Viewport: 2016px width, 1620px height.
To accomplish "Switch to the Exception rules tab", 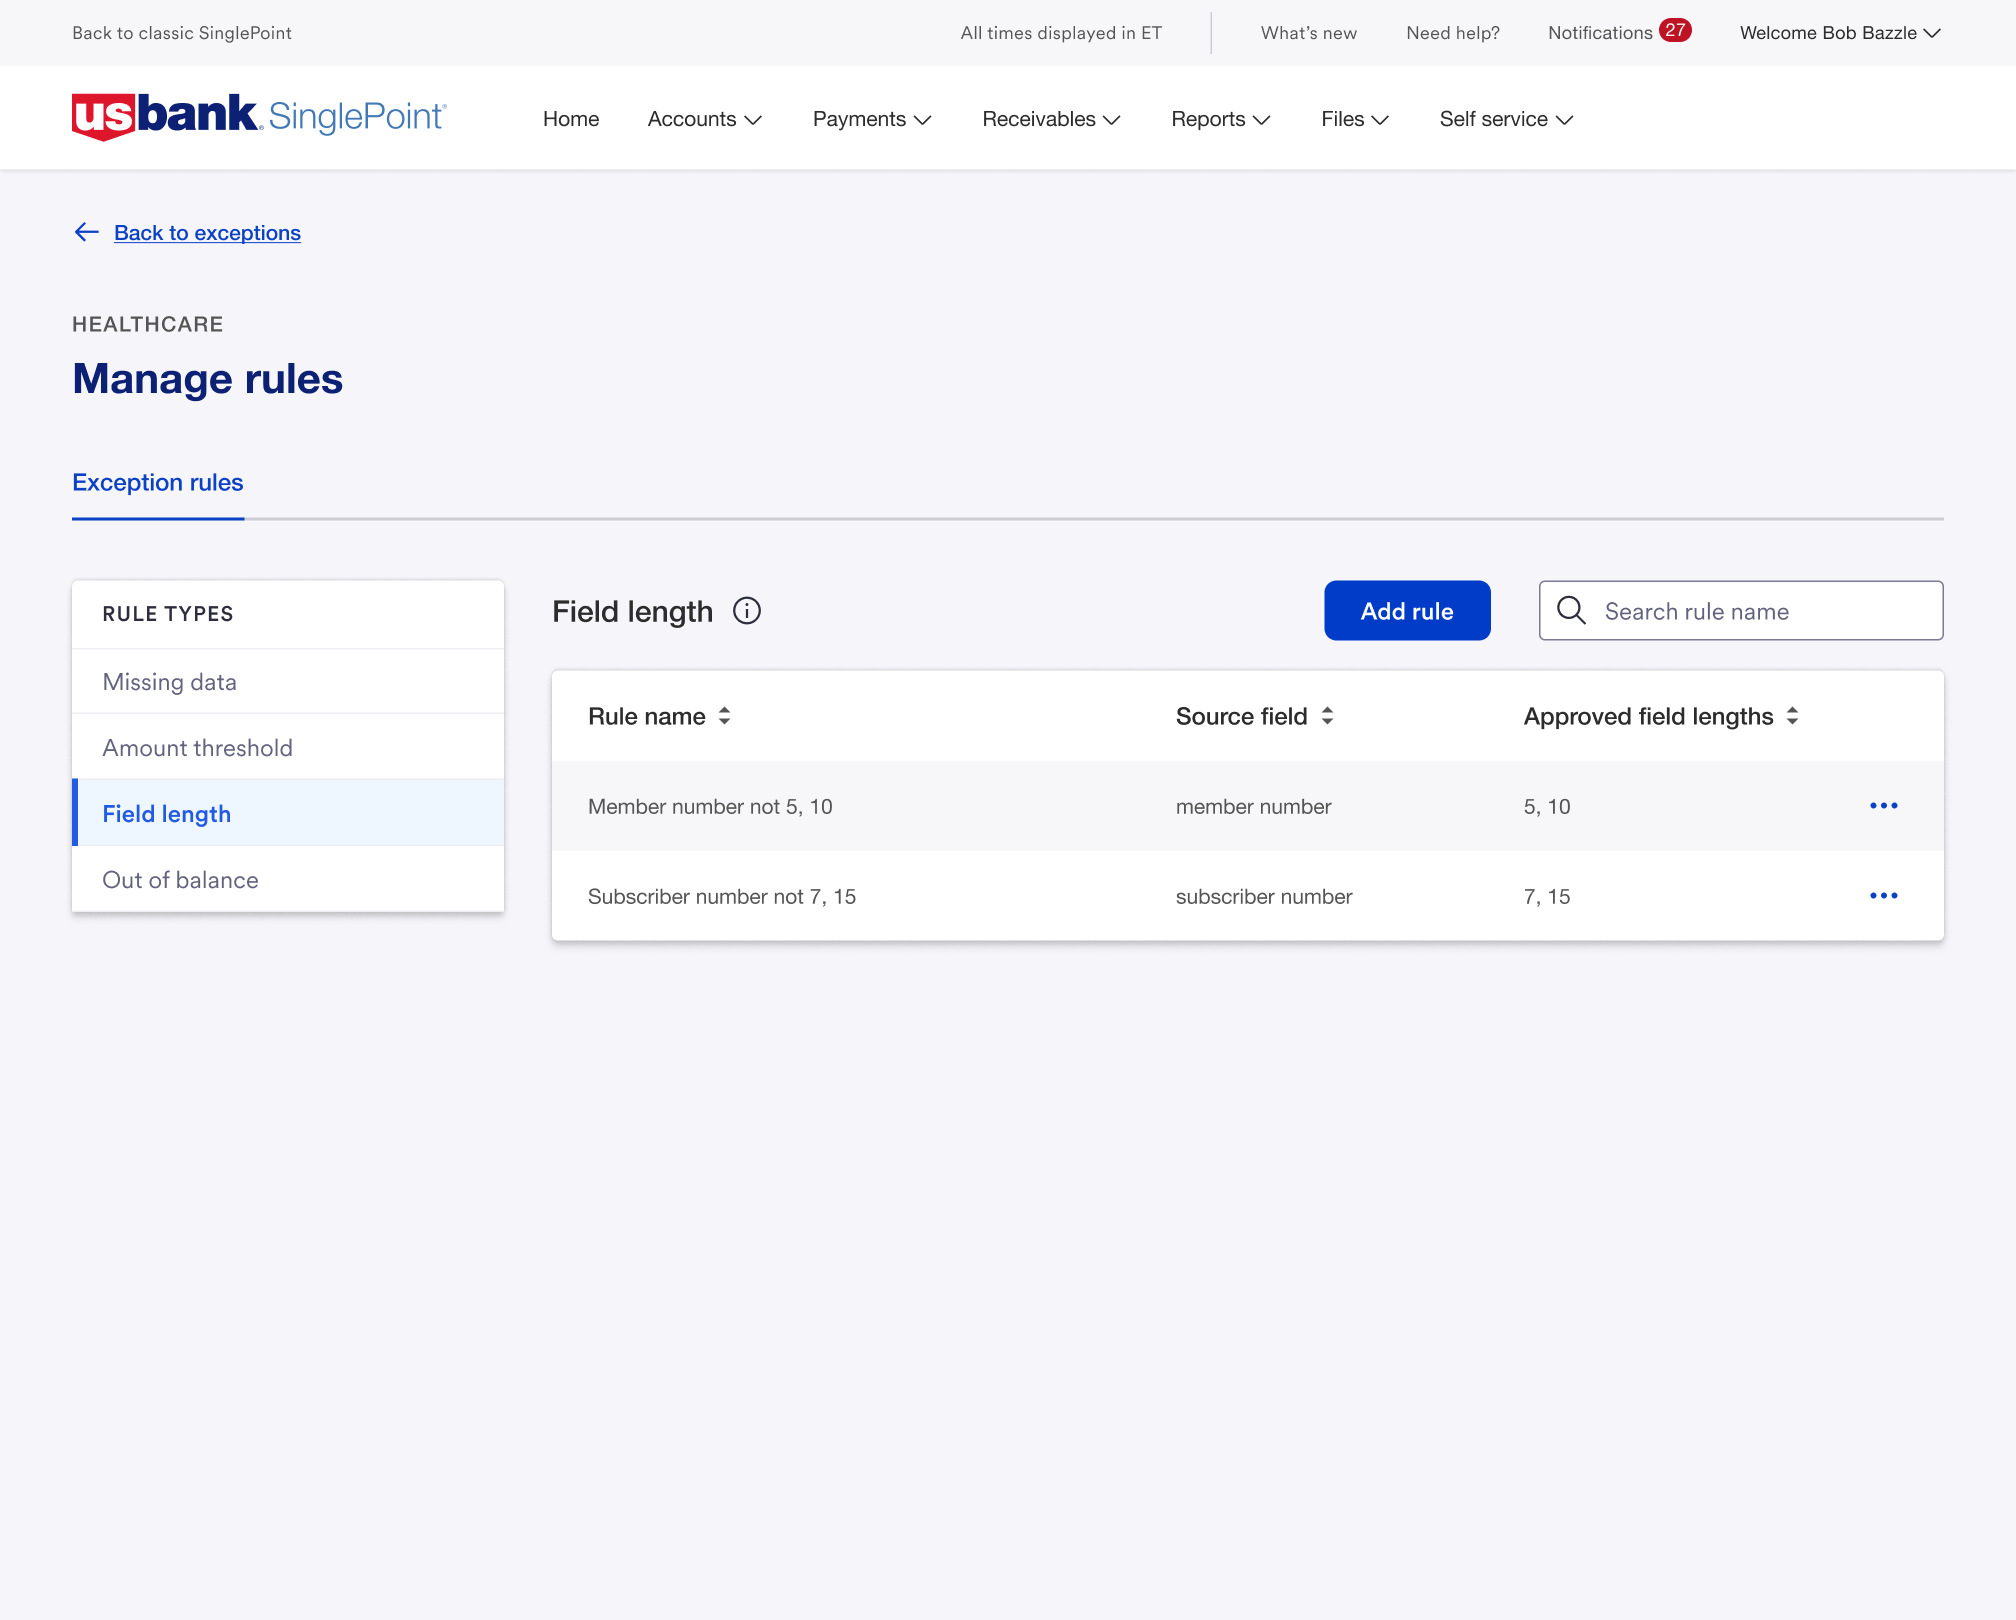I will tap(157, 482).
